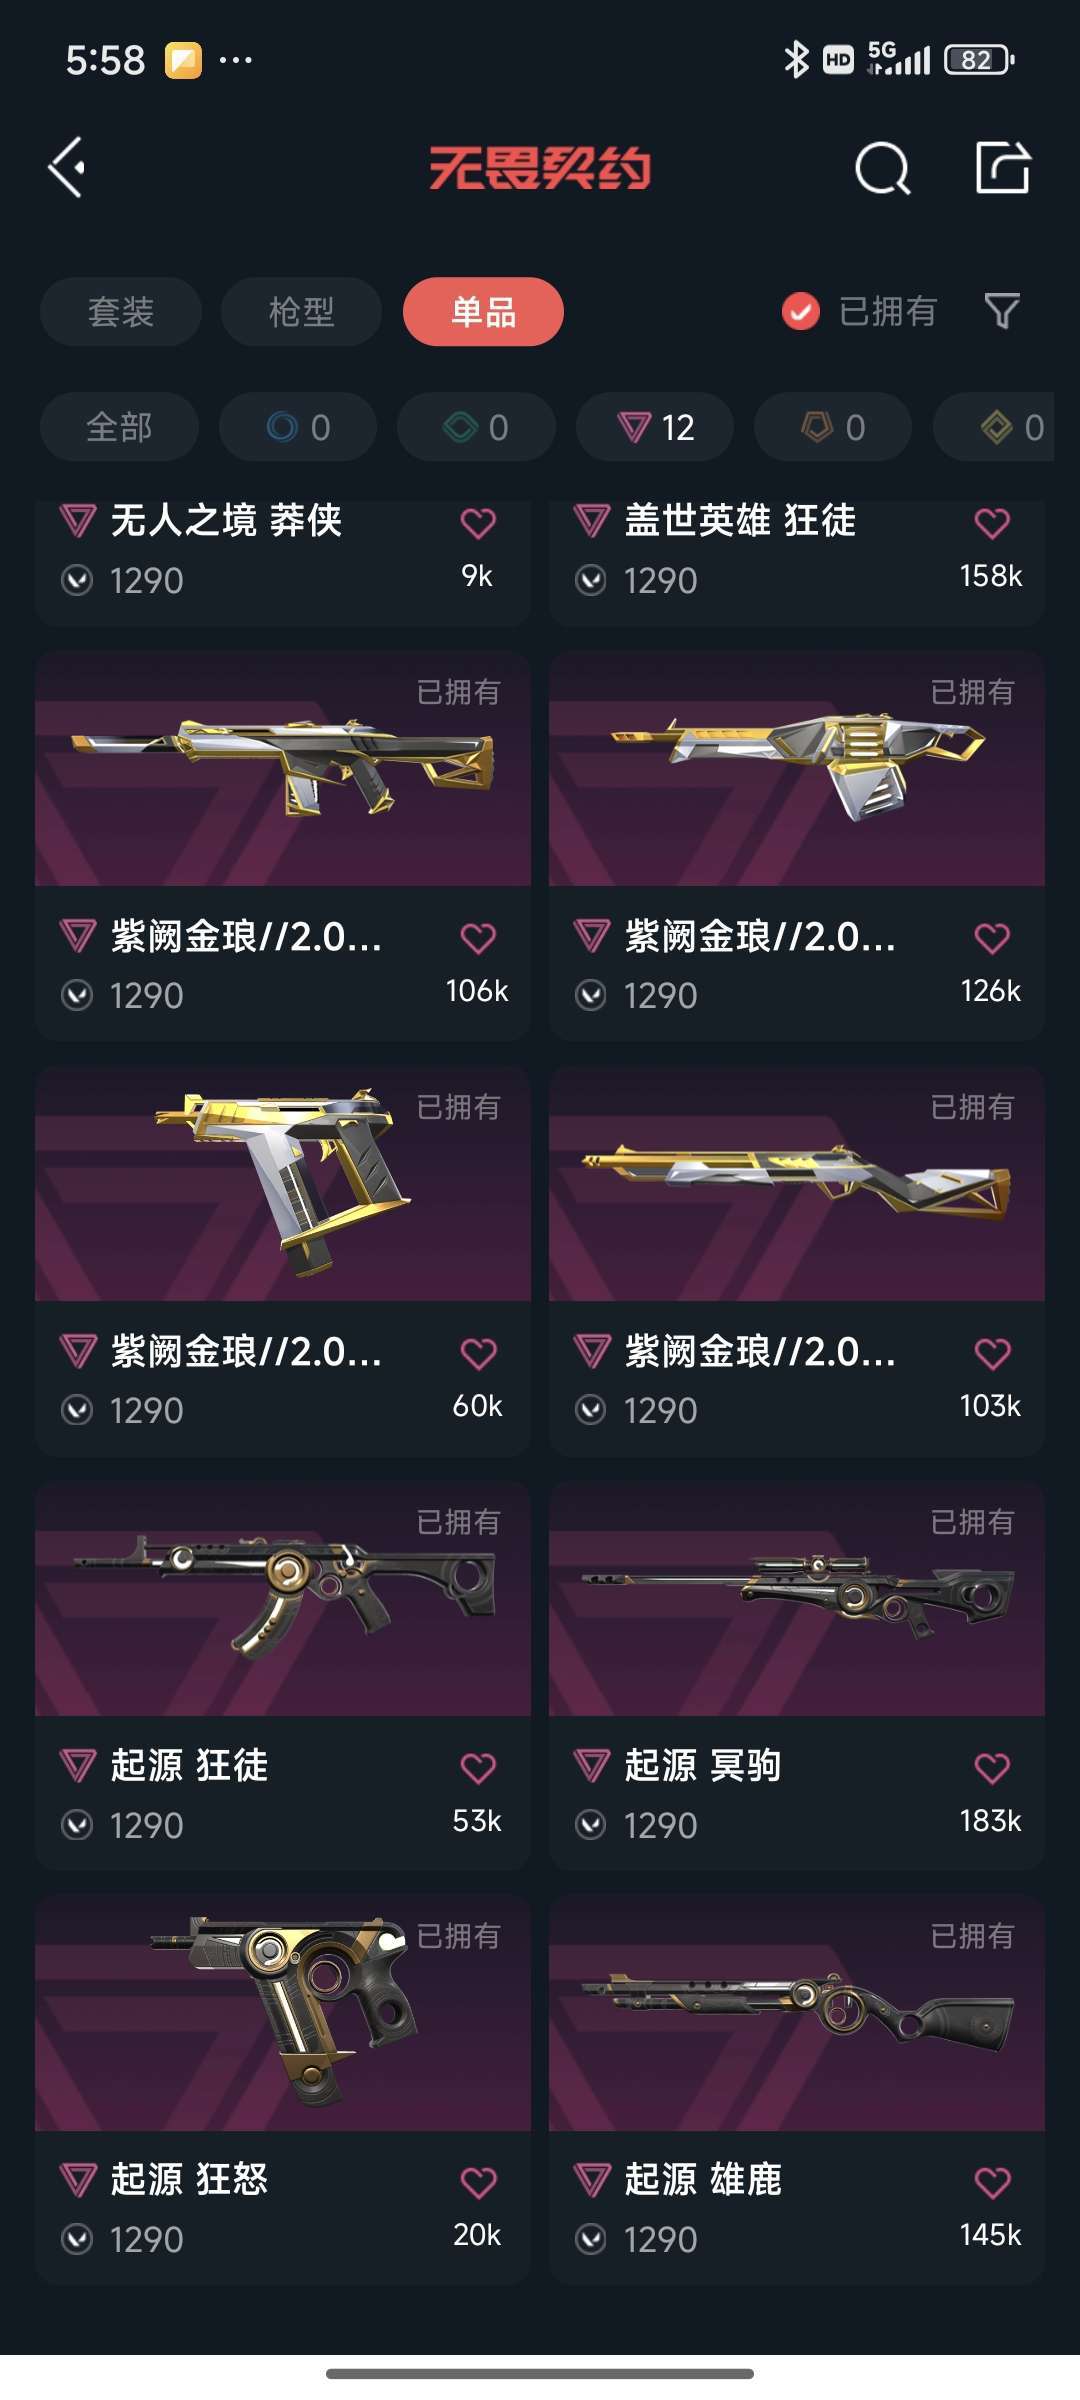
Task: Select the green diamond tier filter
Action: pyautogui.click(x=476, y=427)
